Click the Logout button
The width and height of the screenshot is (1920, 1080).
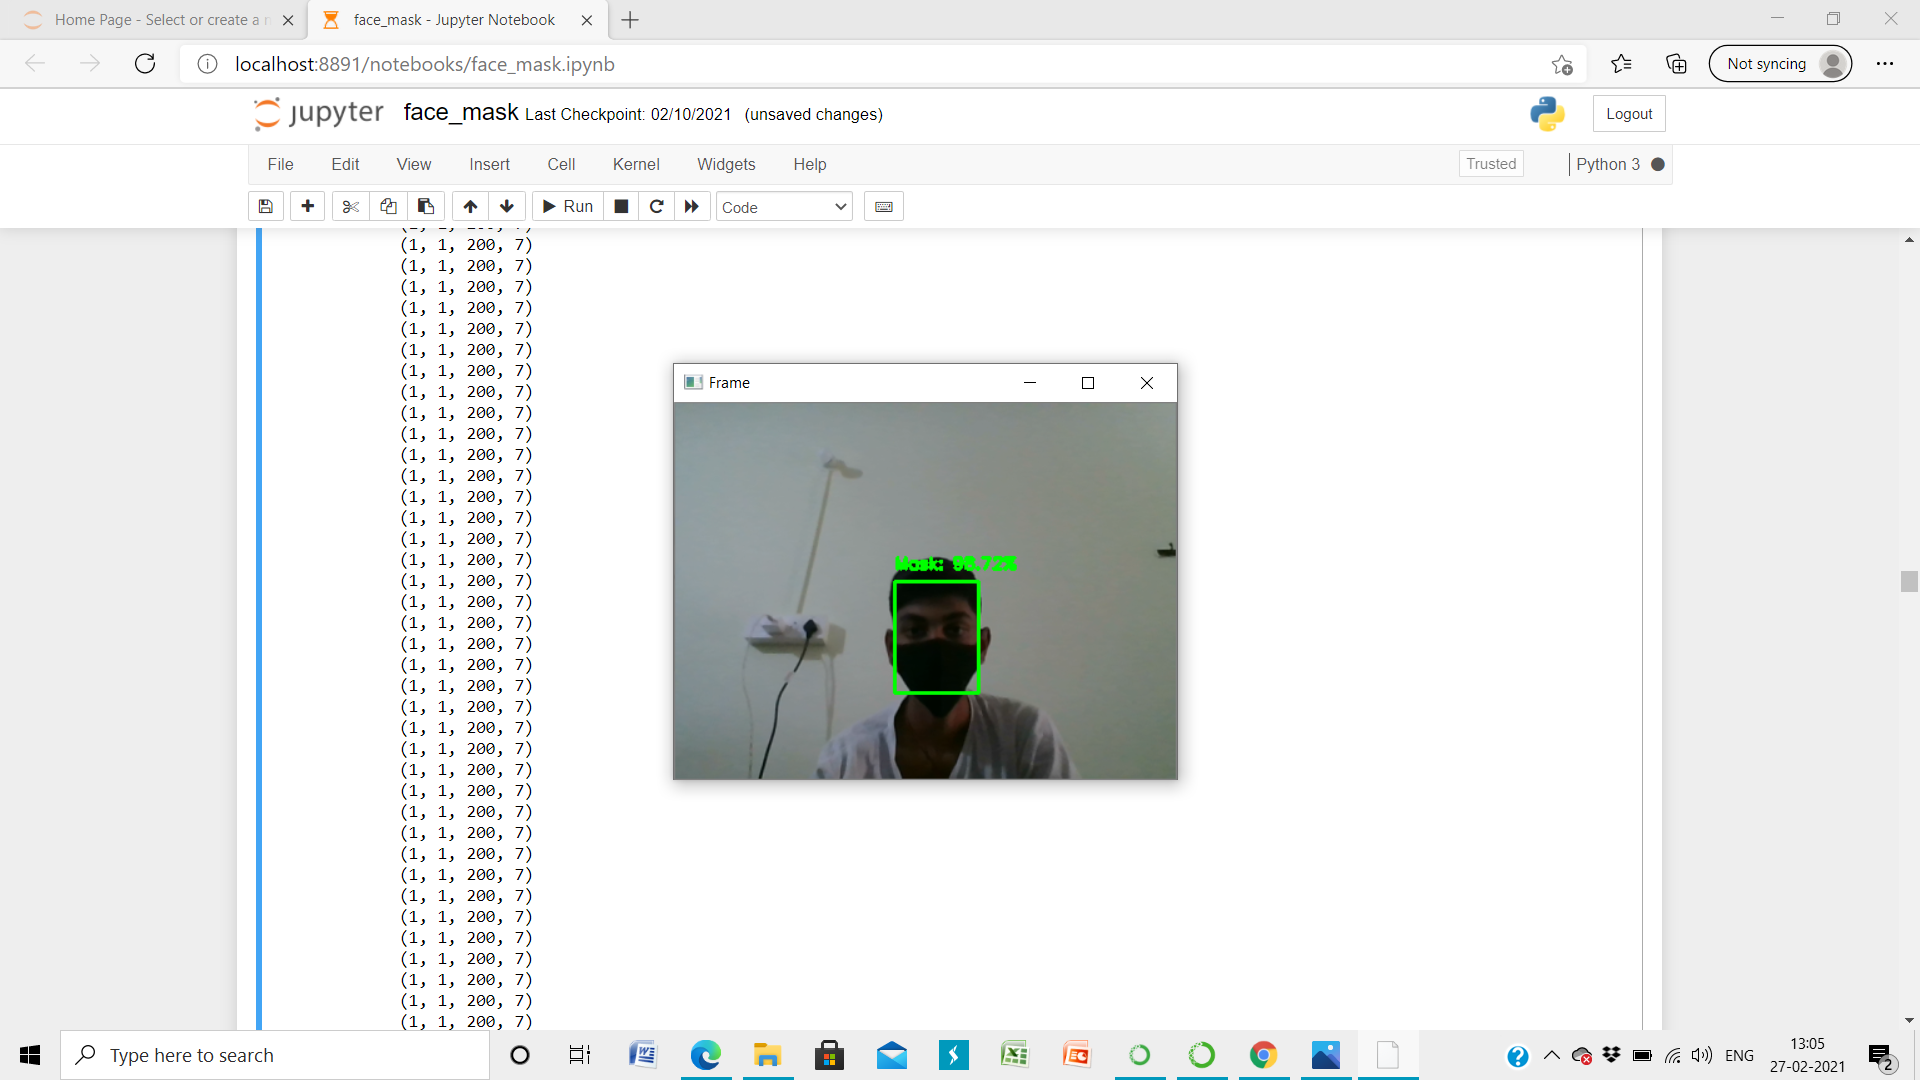pyautogui.click(x=1629, y=114)
